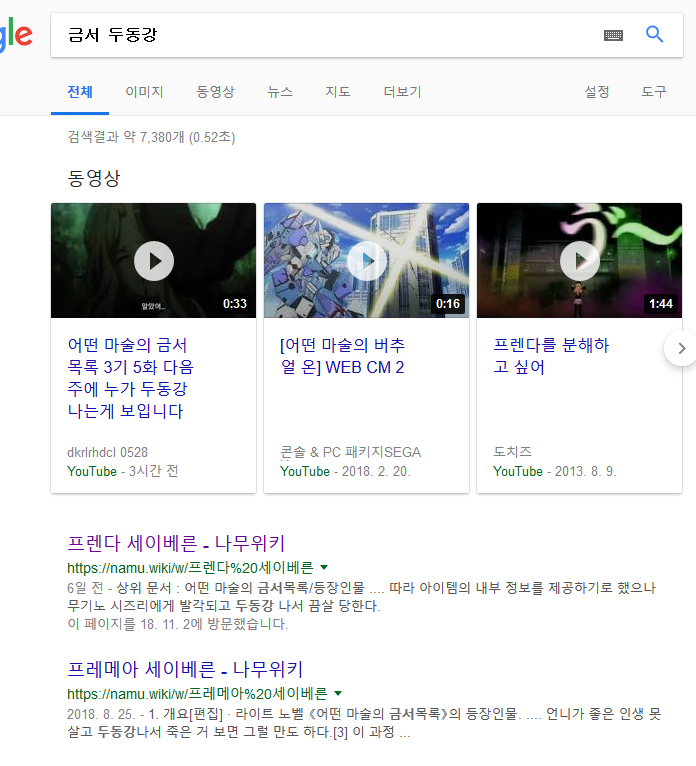
Task: Play the first video with 0:33 duration
Action: coord(153,261)
